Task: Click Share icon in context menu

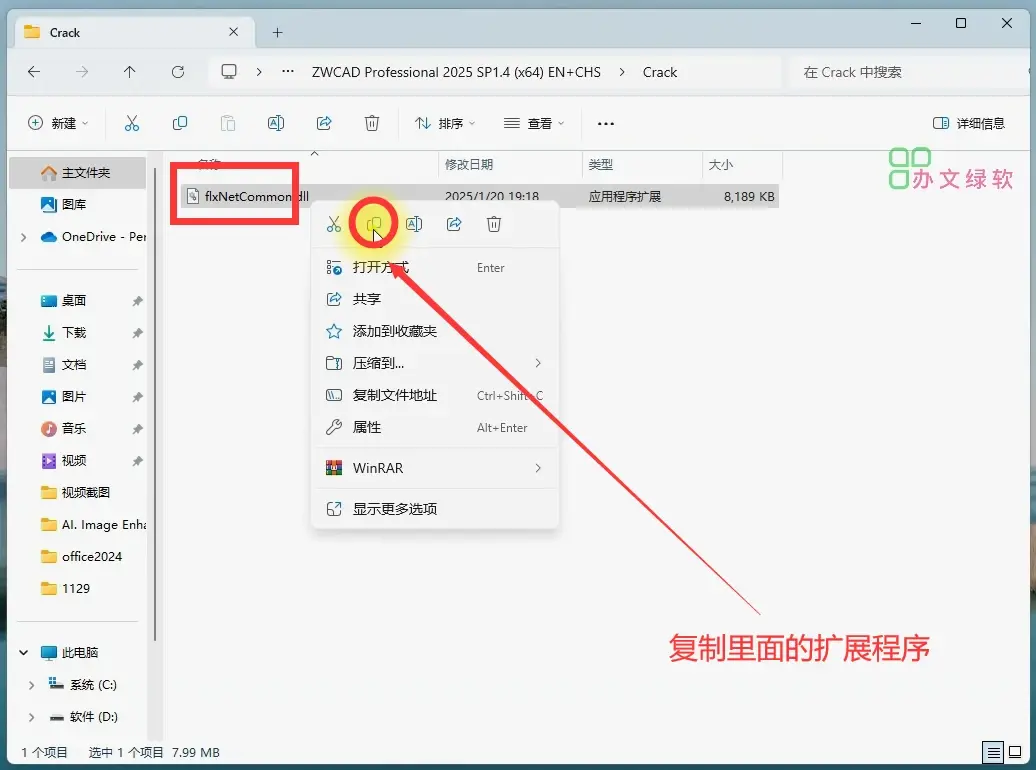Action: pos(454,224)
